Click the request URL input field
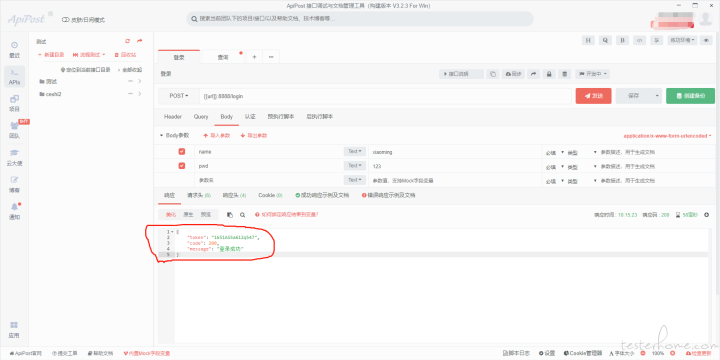 click(385, 96)
